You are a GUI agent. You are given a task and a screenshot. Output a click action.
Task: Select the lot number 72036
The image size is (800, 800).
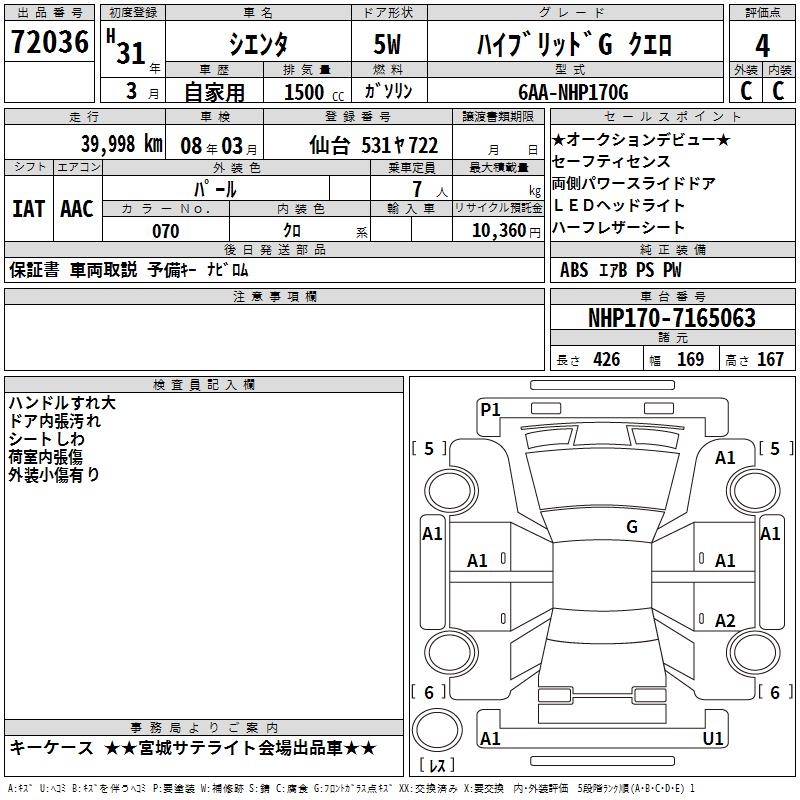(49, 43)
